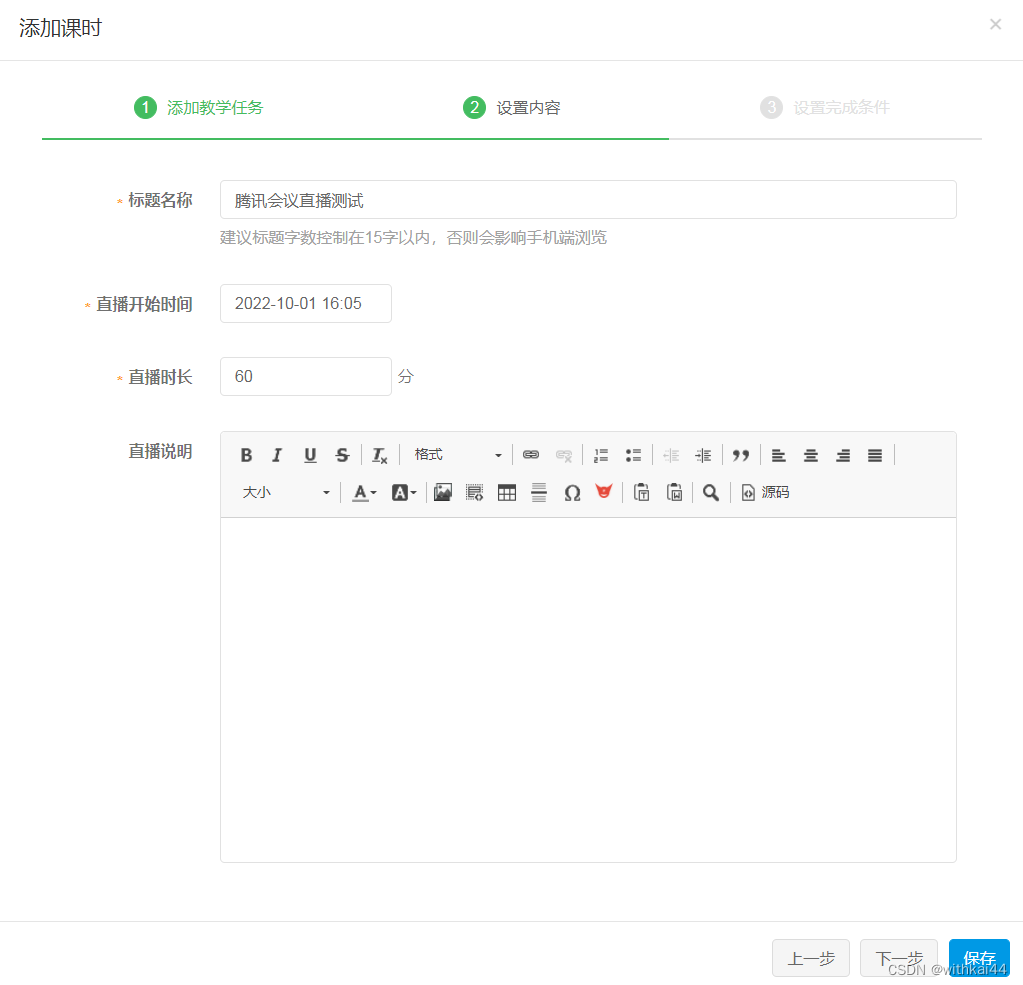Toggle italic formatting in the editor

(x=276, y=455)
